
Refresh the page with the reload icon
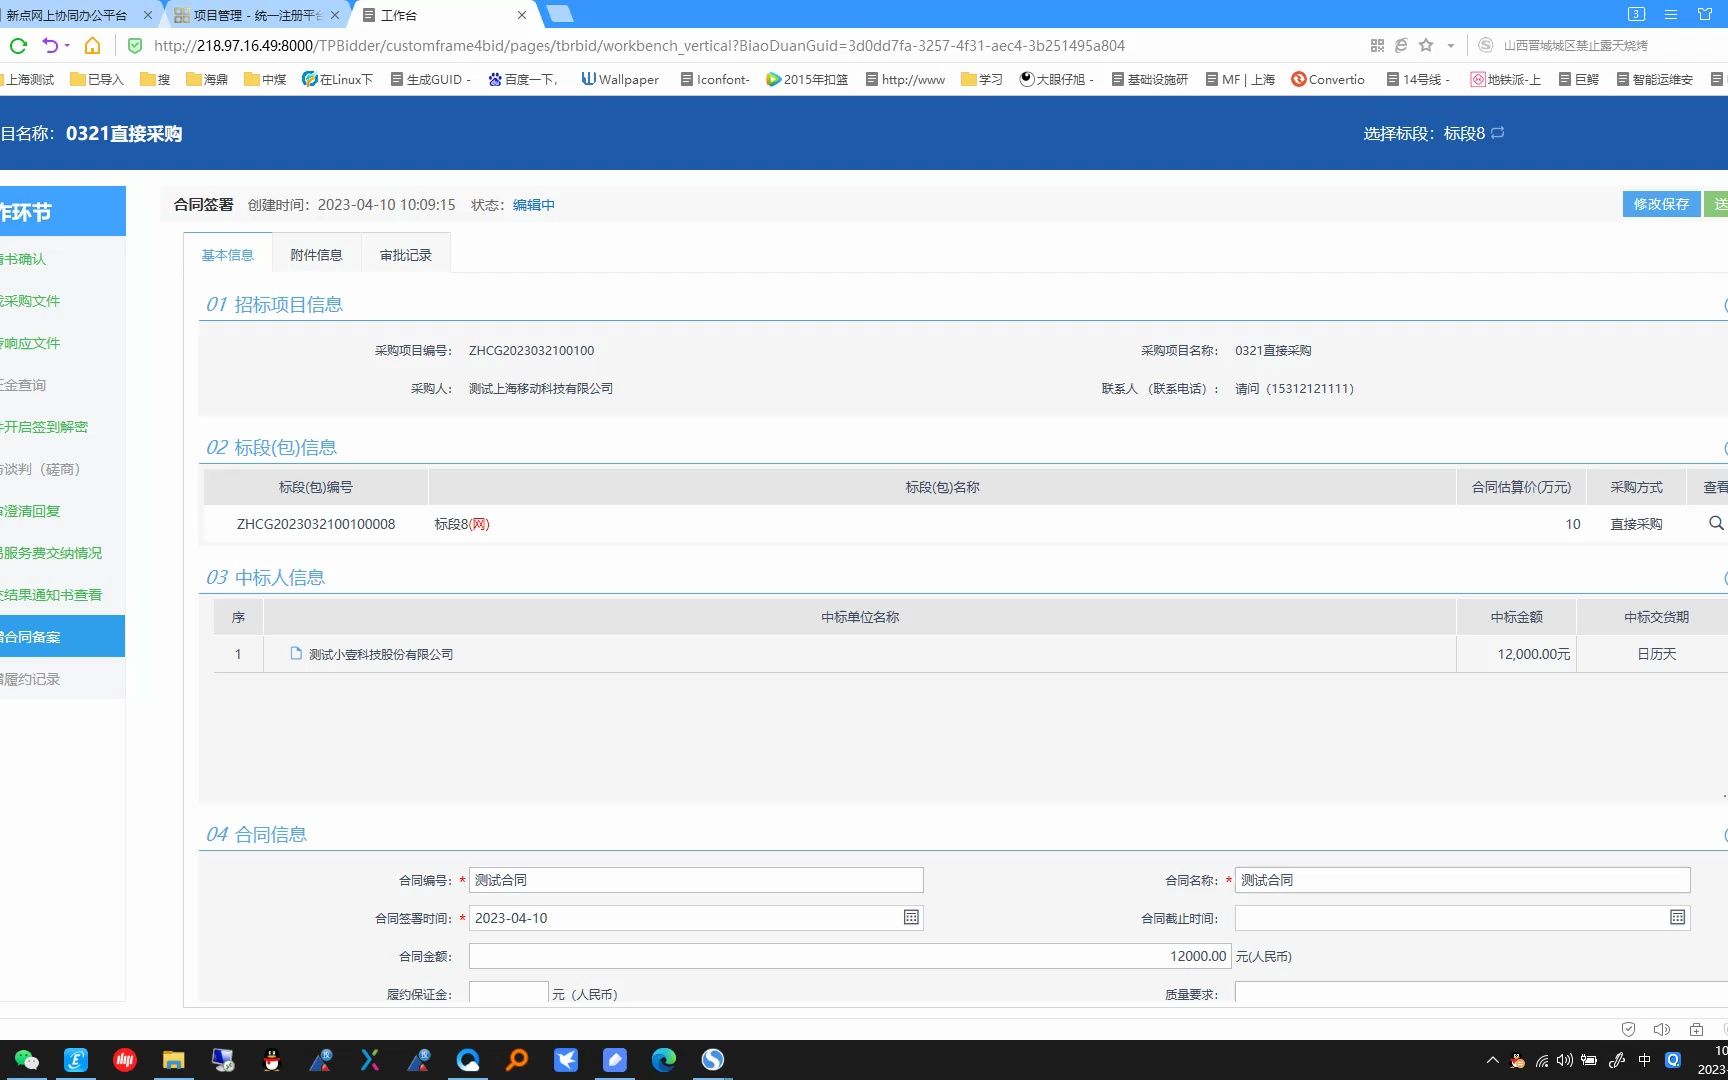click(17, 45)
